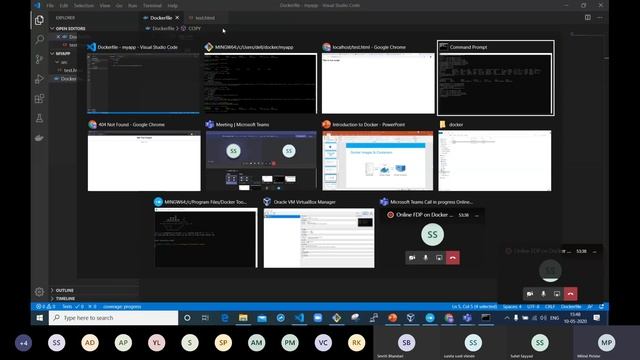Open Task View from the taskbar

tap(205, 318)
